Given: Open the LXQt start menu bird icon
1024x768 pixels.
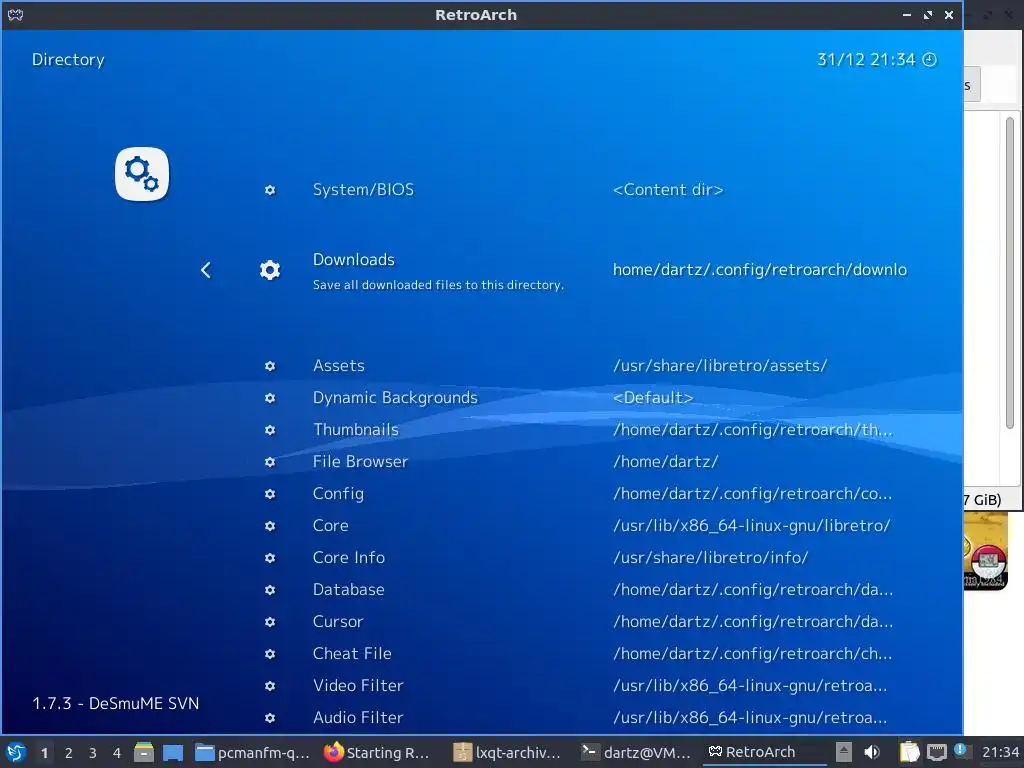Looking at the screenshot, I should pos(16,752).
